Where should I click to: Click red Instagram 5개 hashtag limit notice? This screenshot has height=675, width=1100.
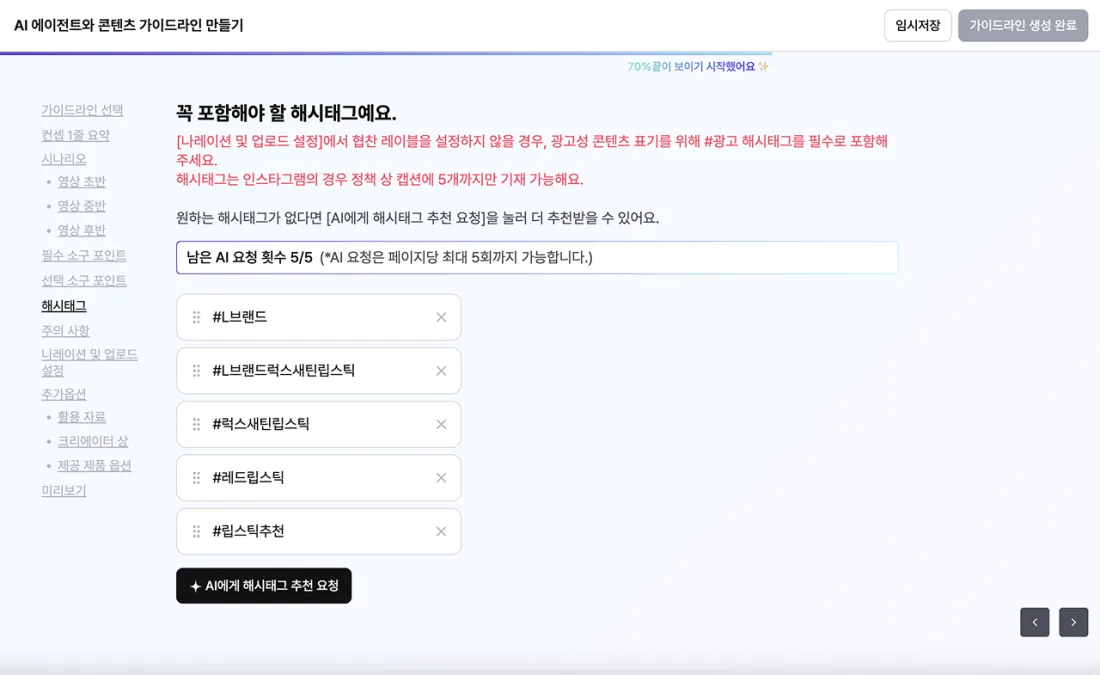(x=380, y=180)
